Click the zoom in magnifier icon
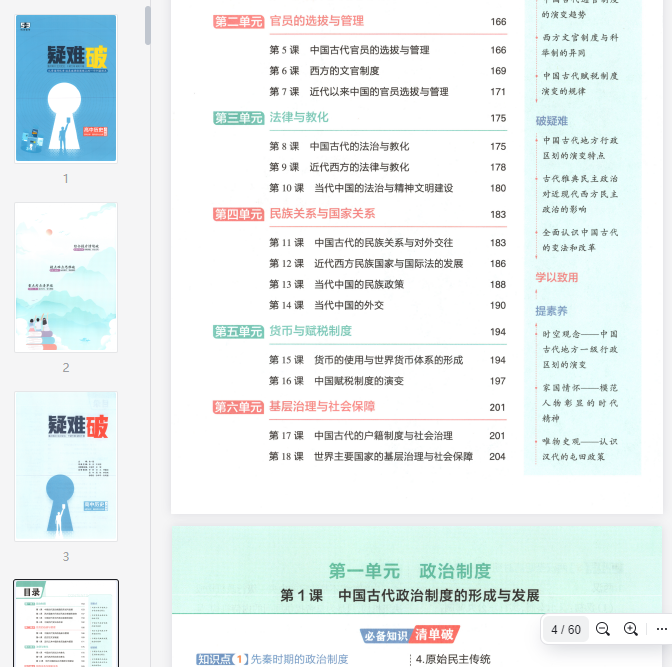672x667 pixels. tap(631, 629)
